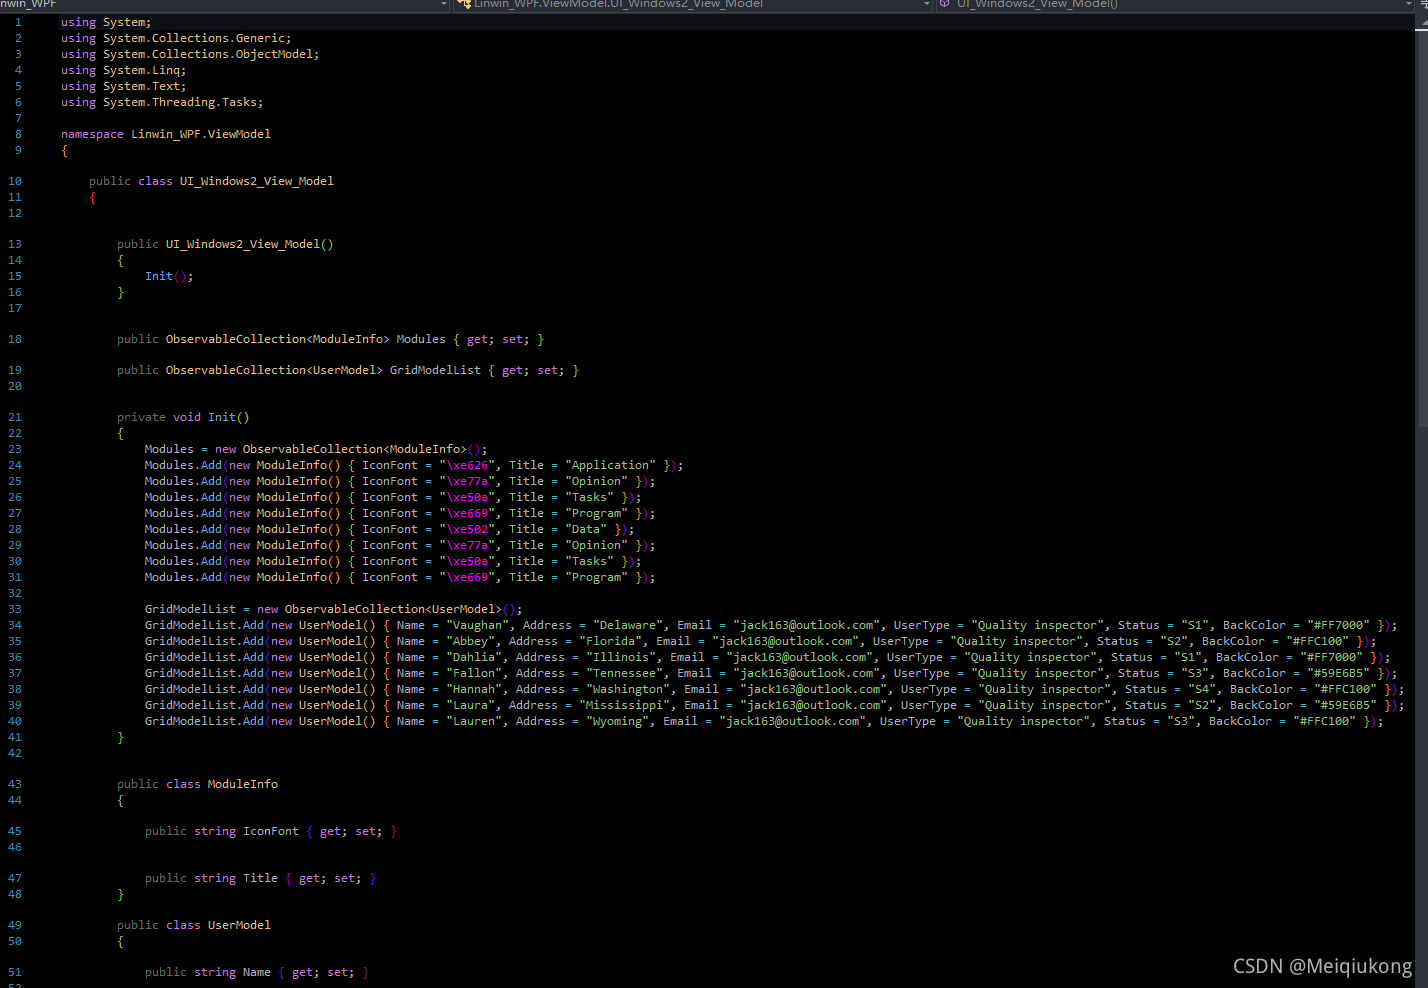The height and width of the screenshot is (988, 1428).
Task: Click the "Abbey" name string
Action: [468, 641]
